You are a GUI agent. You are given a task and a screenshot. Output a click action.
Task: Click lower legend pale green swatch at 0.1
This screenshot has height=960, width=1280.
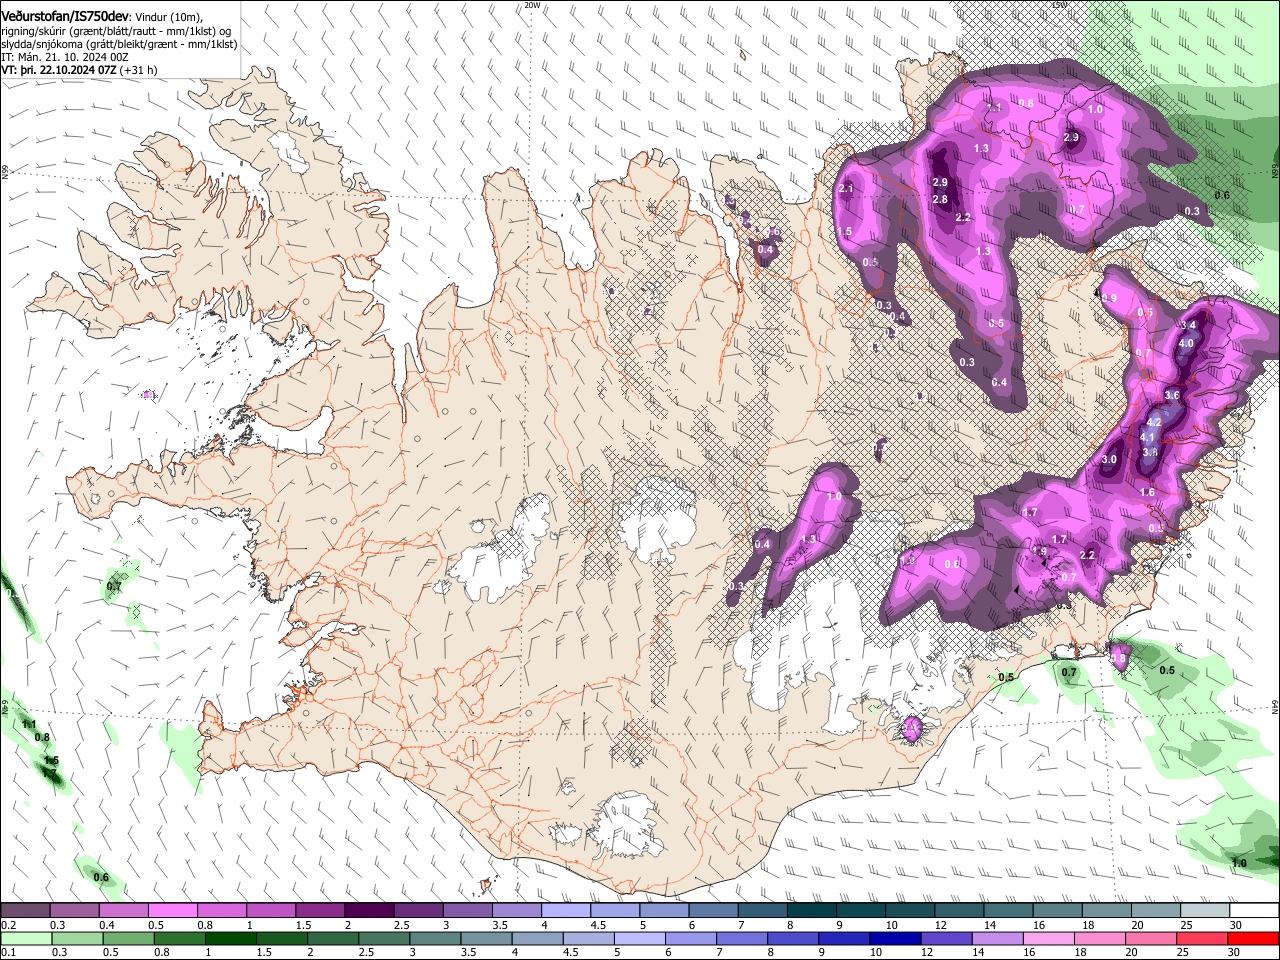26,938
